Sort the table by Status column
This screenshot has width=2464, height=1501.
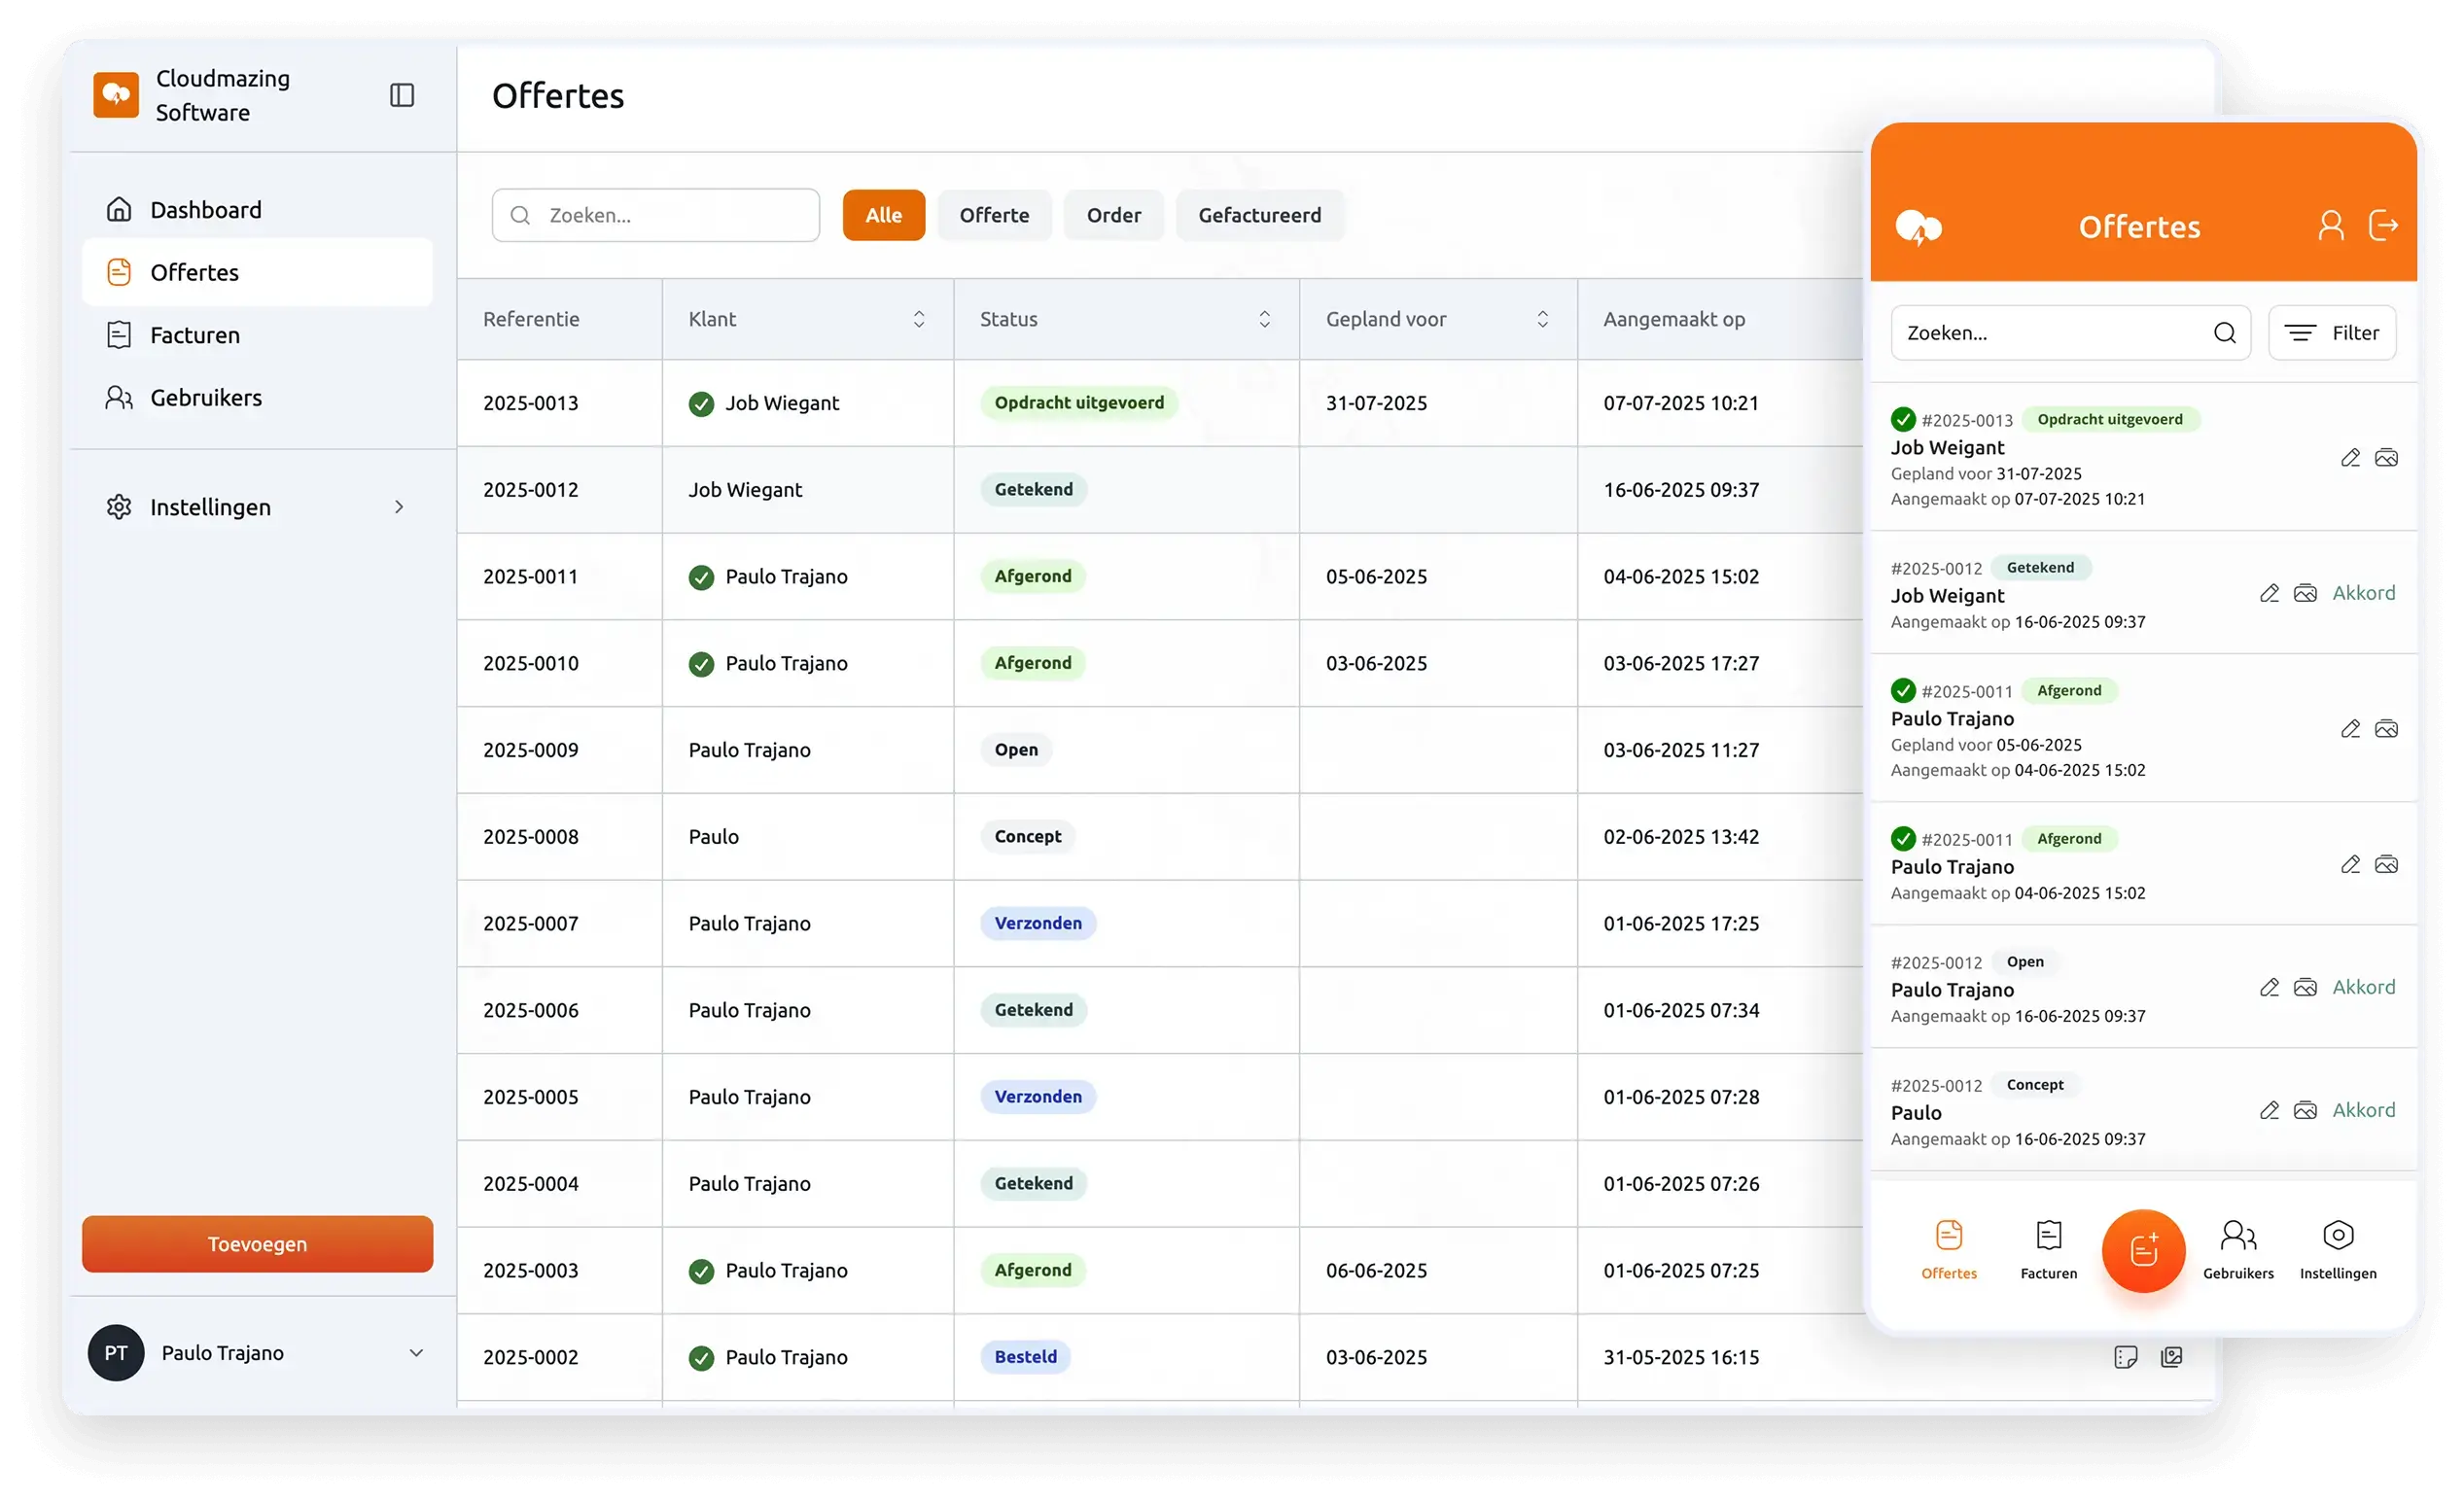tap(1264, 319)
